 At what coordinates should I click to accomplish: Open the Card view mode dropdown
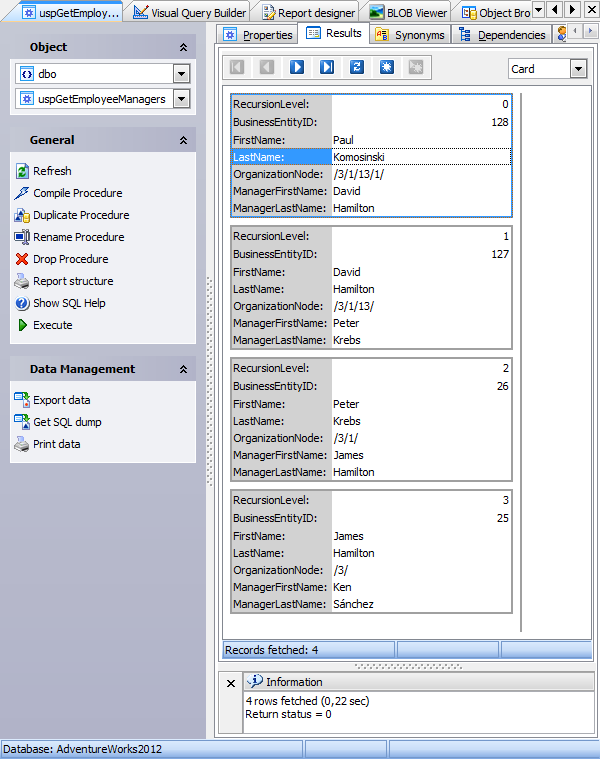coord(578,69)
